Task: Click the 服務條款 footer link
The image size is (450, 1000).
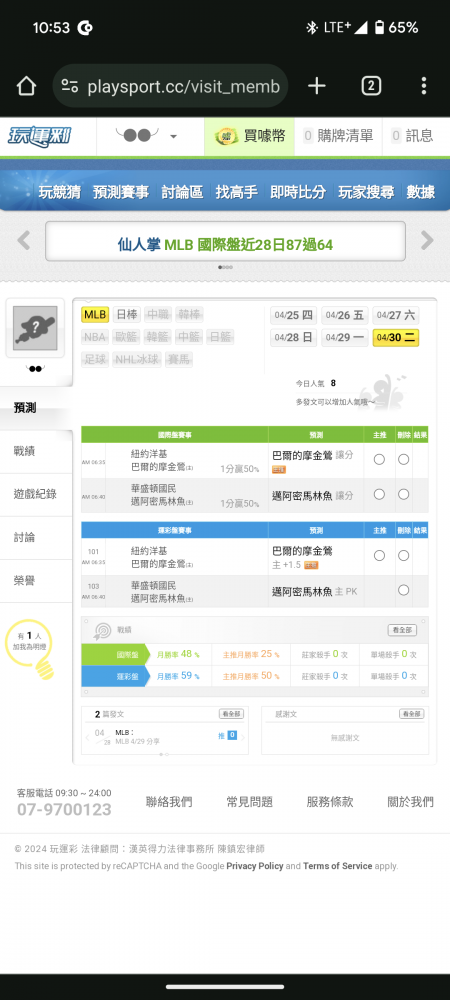Action: click(x=330, y=802)
